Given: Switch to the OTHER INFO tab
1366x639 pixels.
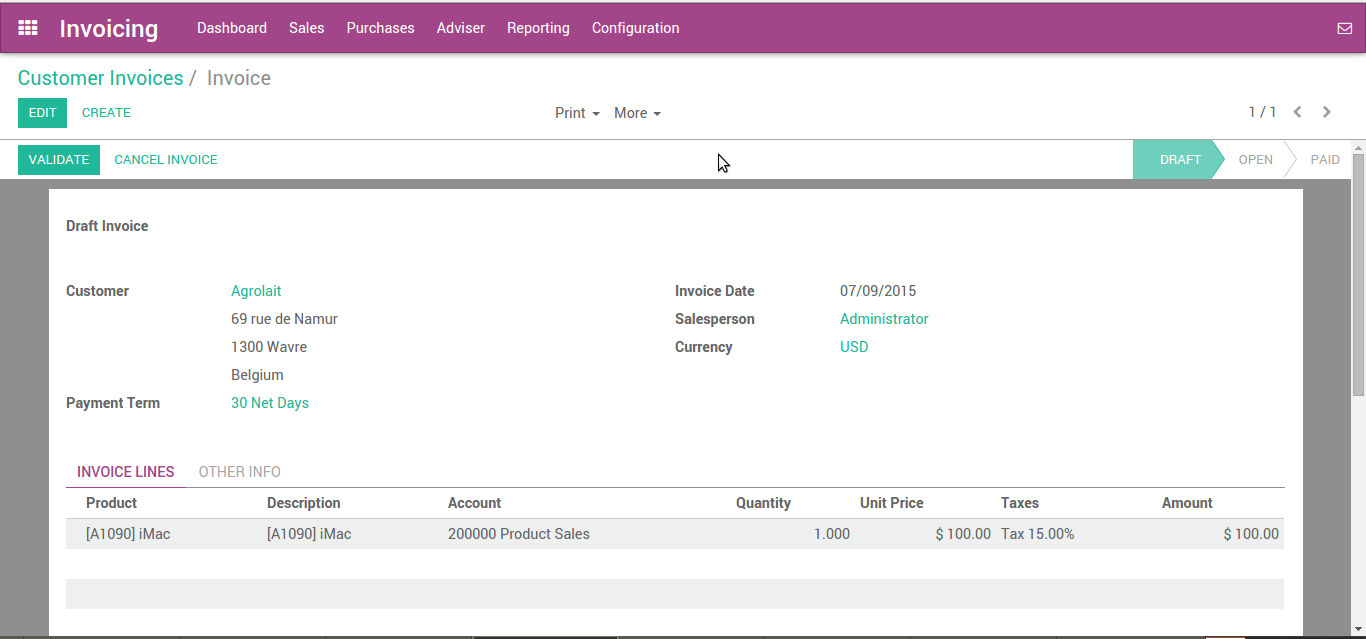Looking at the screenshot, I should coord(239,471).
